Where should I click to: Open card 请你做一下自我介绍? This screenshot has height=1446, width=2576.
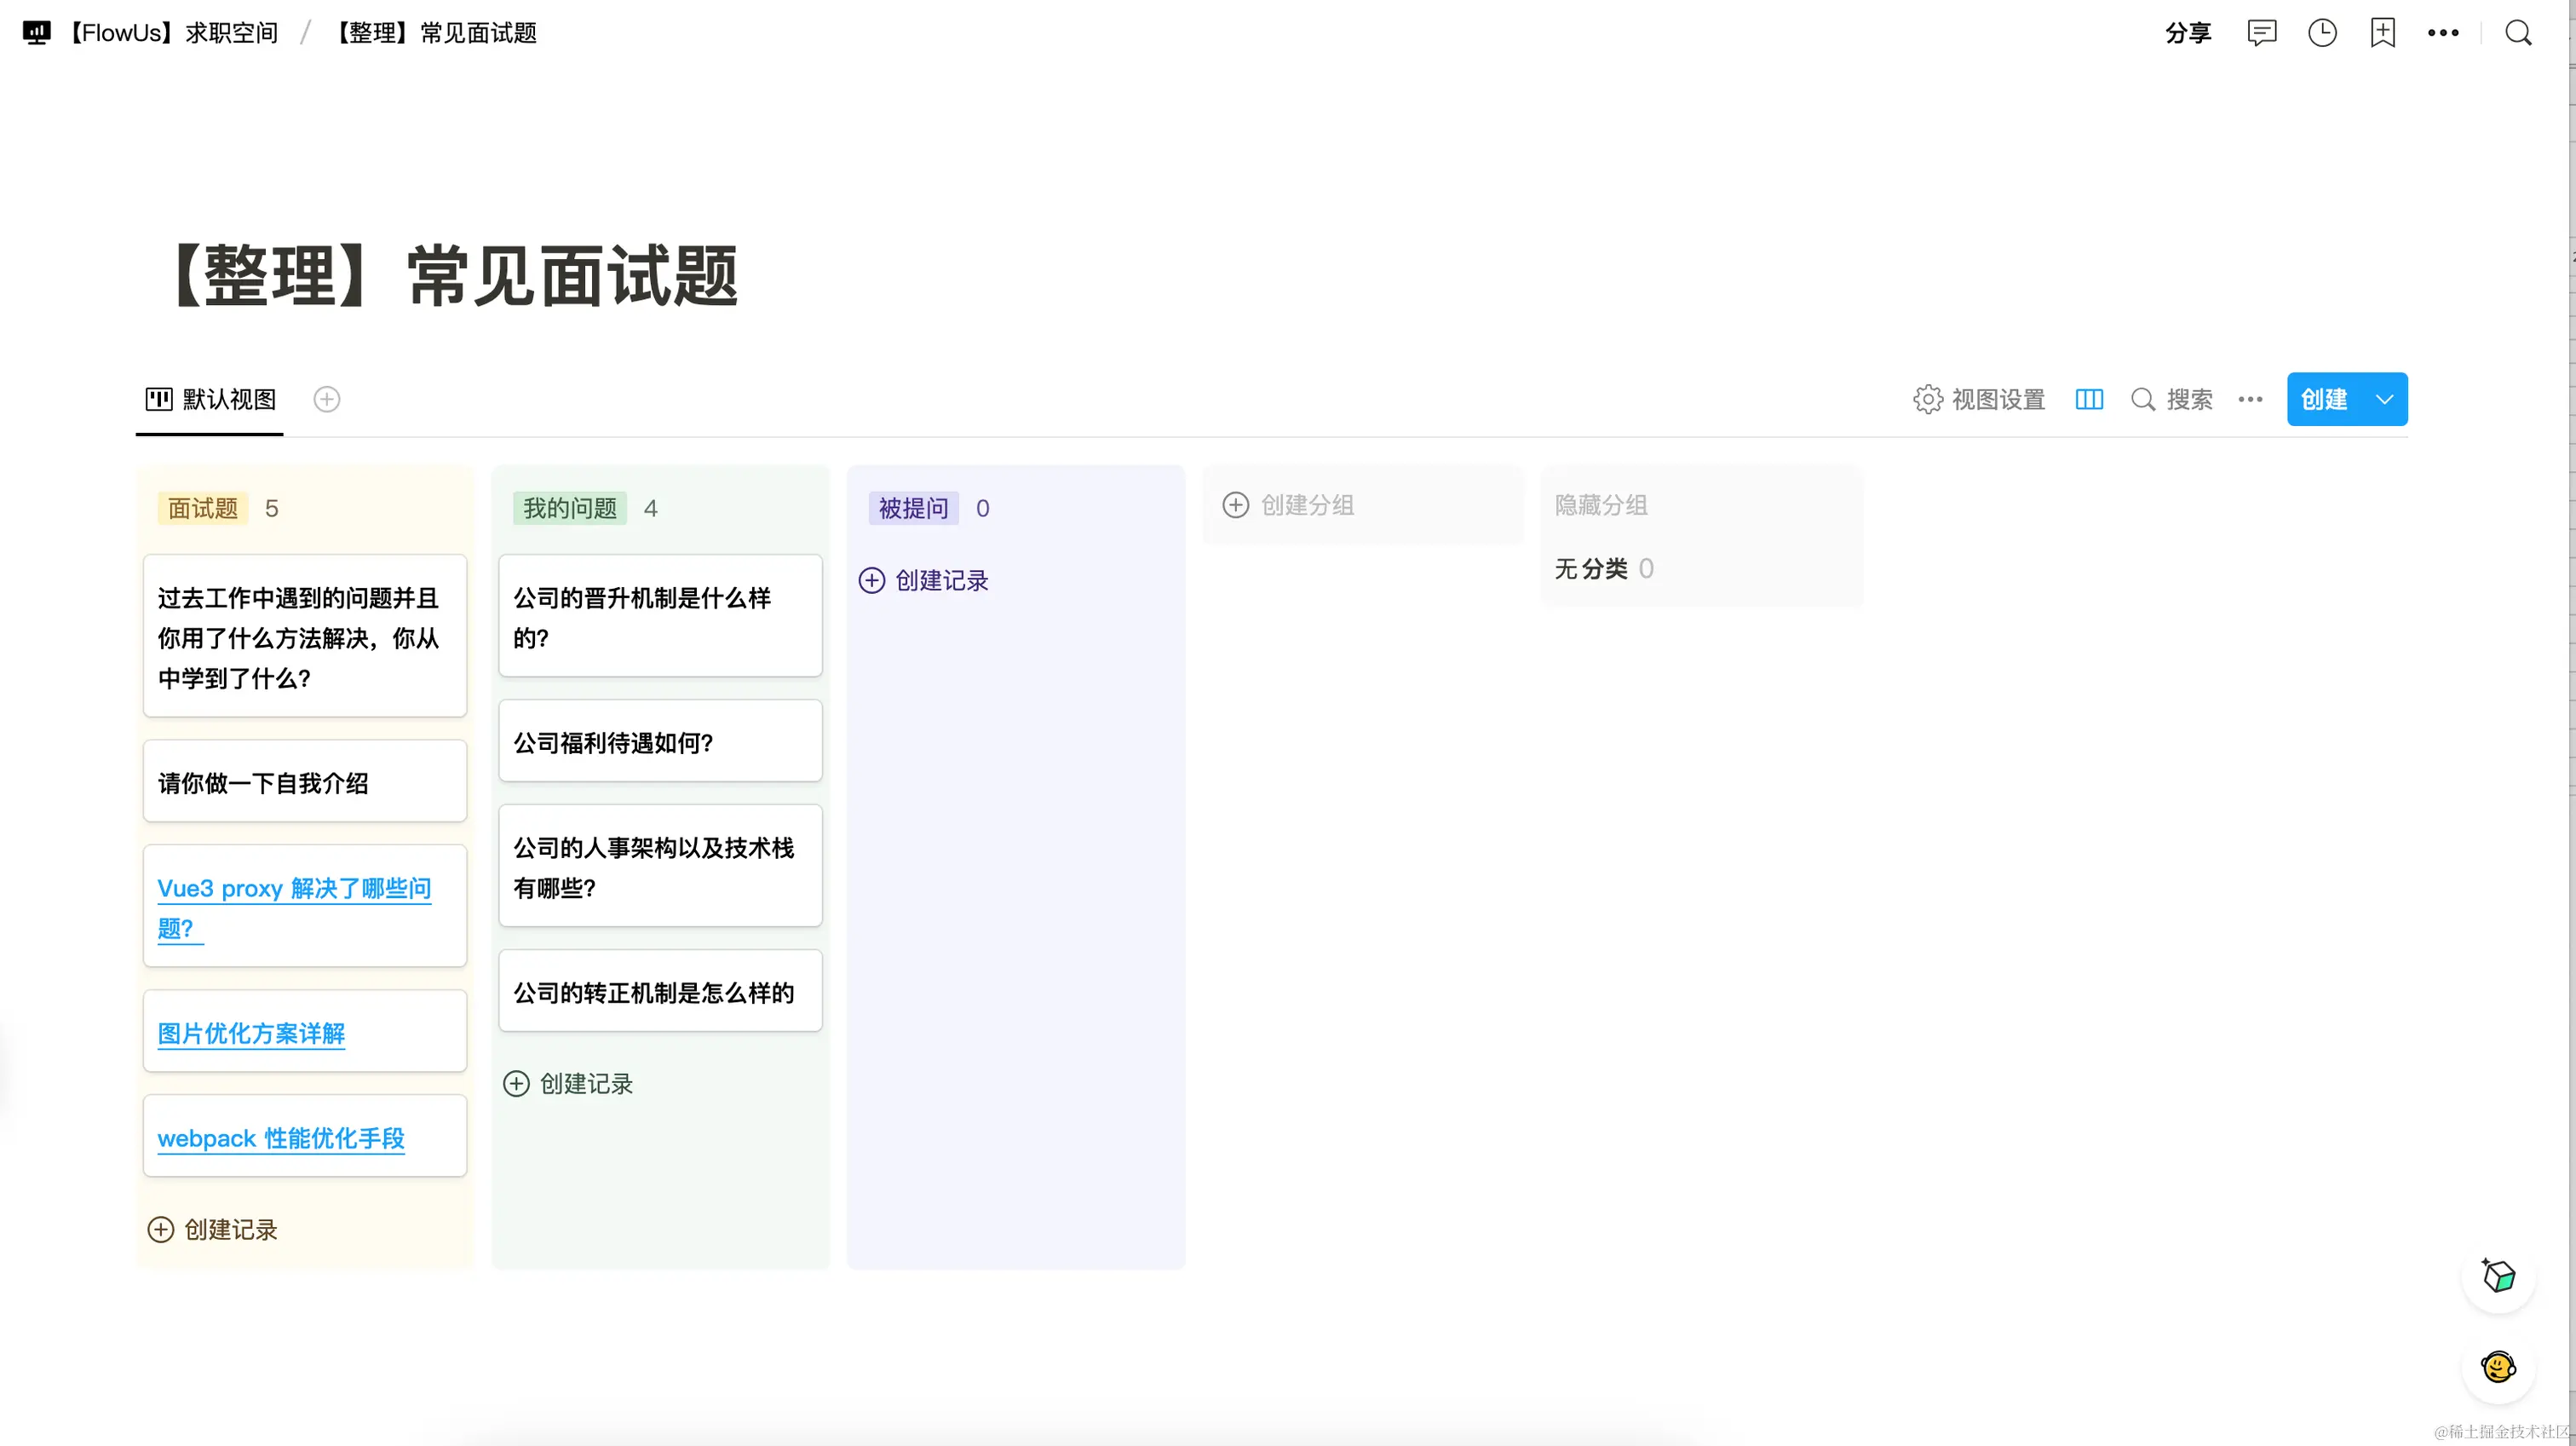click(x=305, y=781)
